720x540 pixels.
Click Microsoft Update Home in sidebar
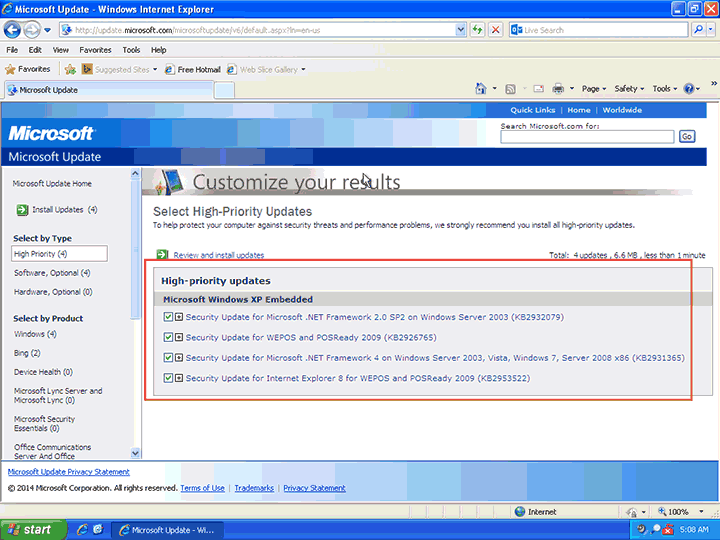(x=52, y=184)
